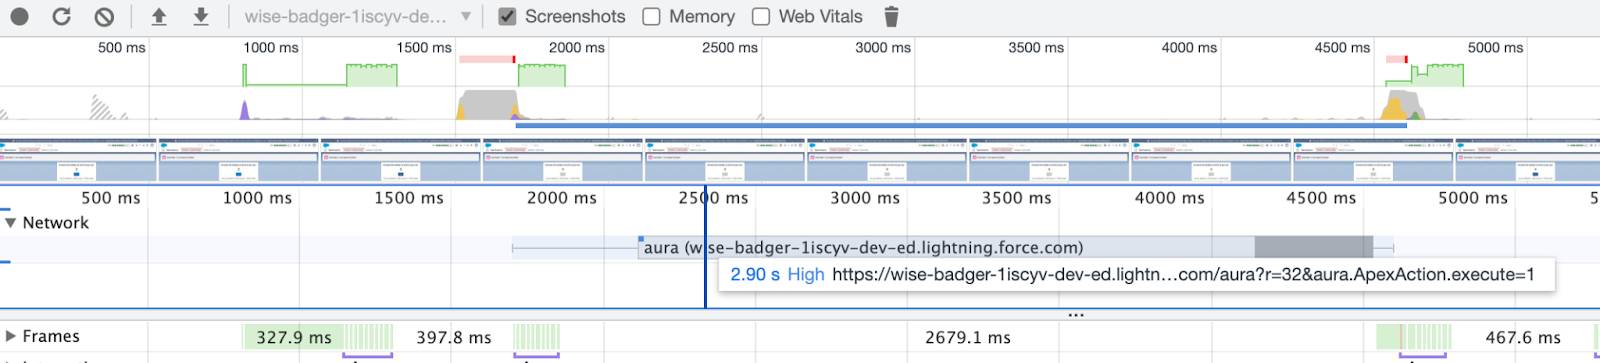Screen dimensions: 1600x363
Task: Click the trash collect garbage icon
Action: point(892,16)
